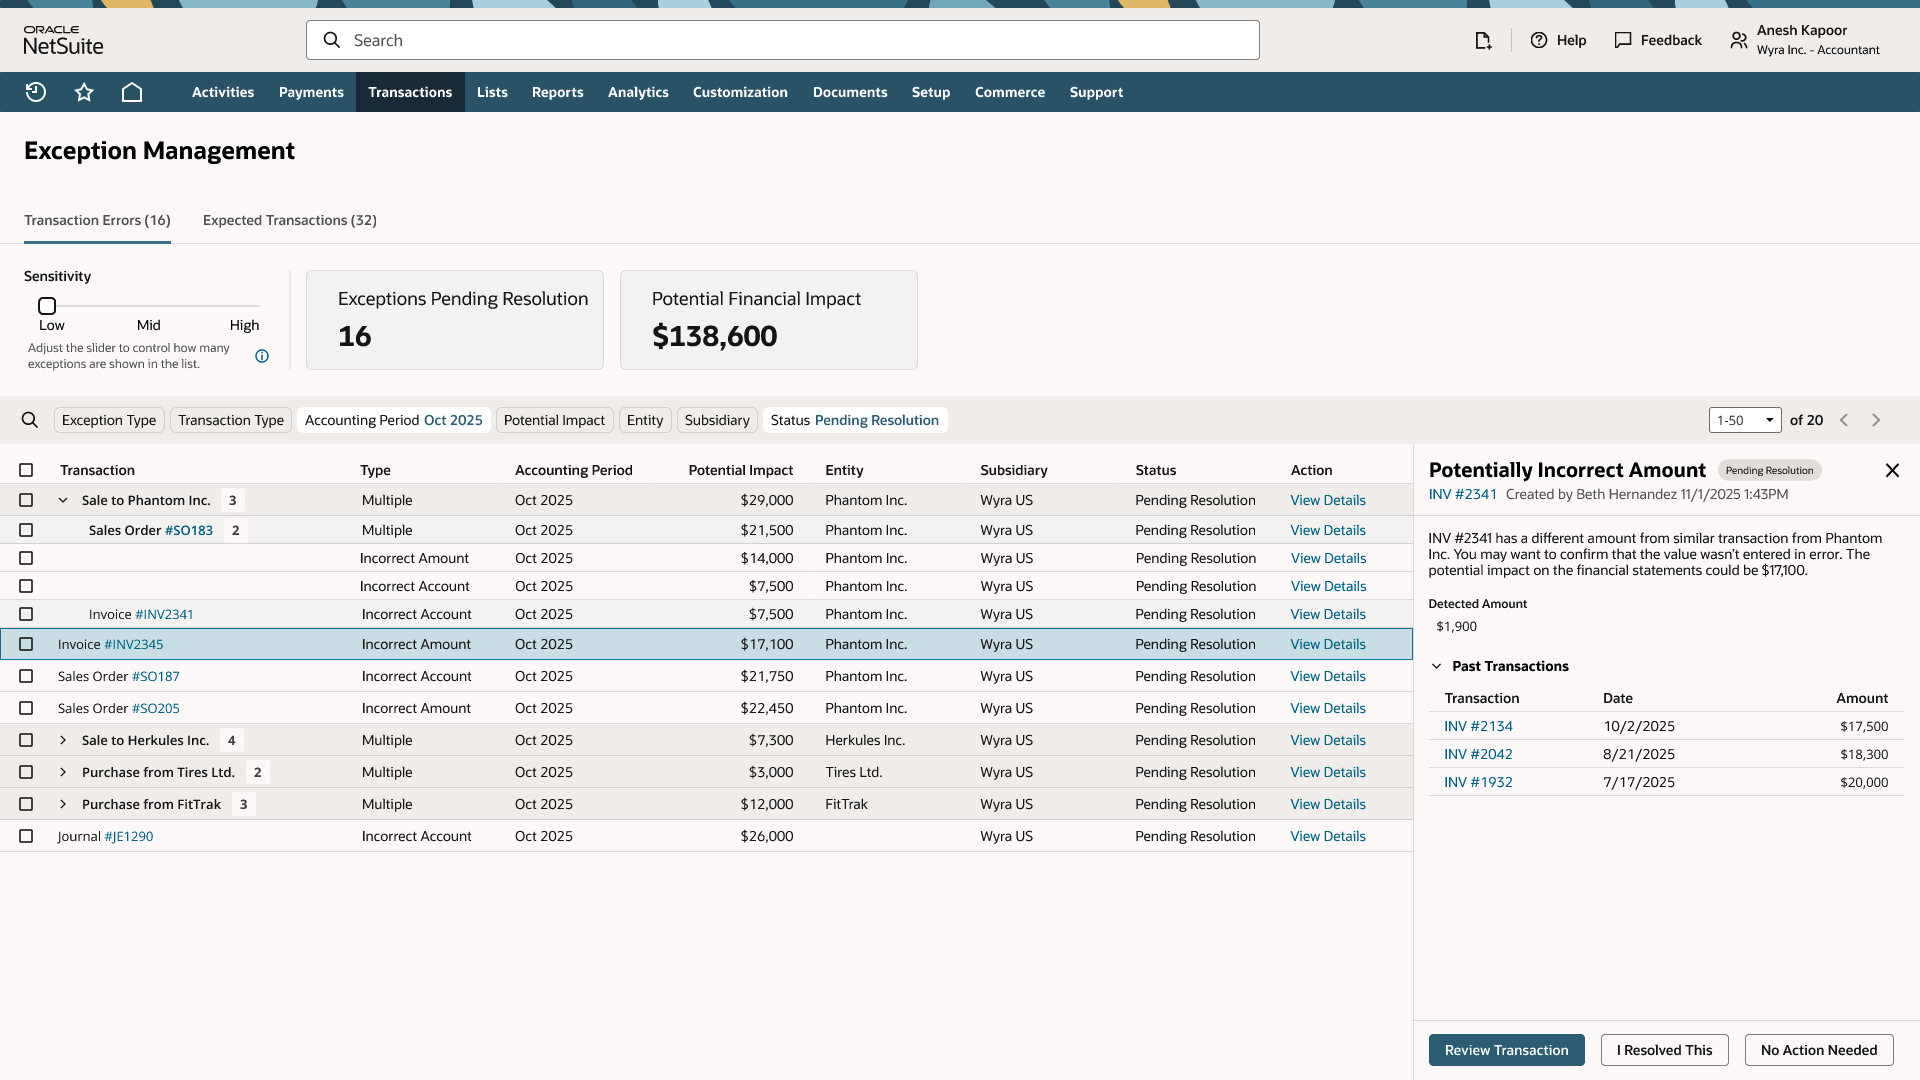This screenshot has width=1920, height=1080.
Task: Select checkbox for Invoice #INV2345 row
Action: 26,644
